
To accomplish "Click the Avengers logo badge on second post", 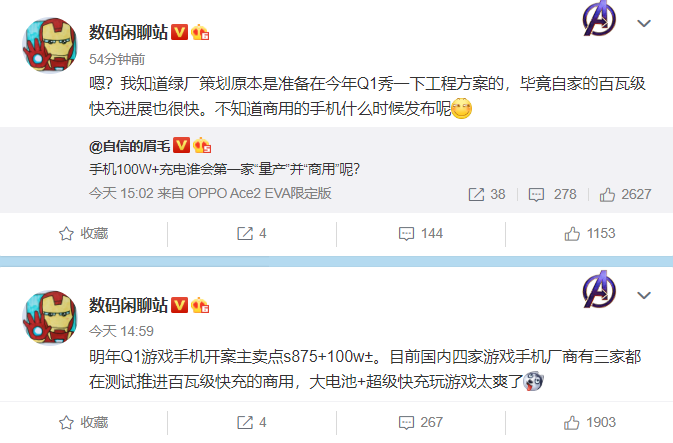I will point(599,289).
